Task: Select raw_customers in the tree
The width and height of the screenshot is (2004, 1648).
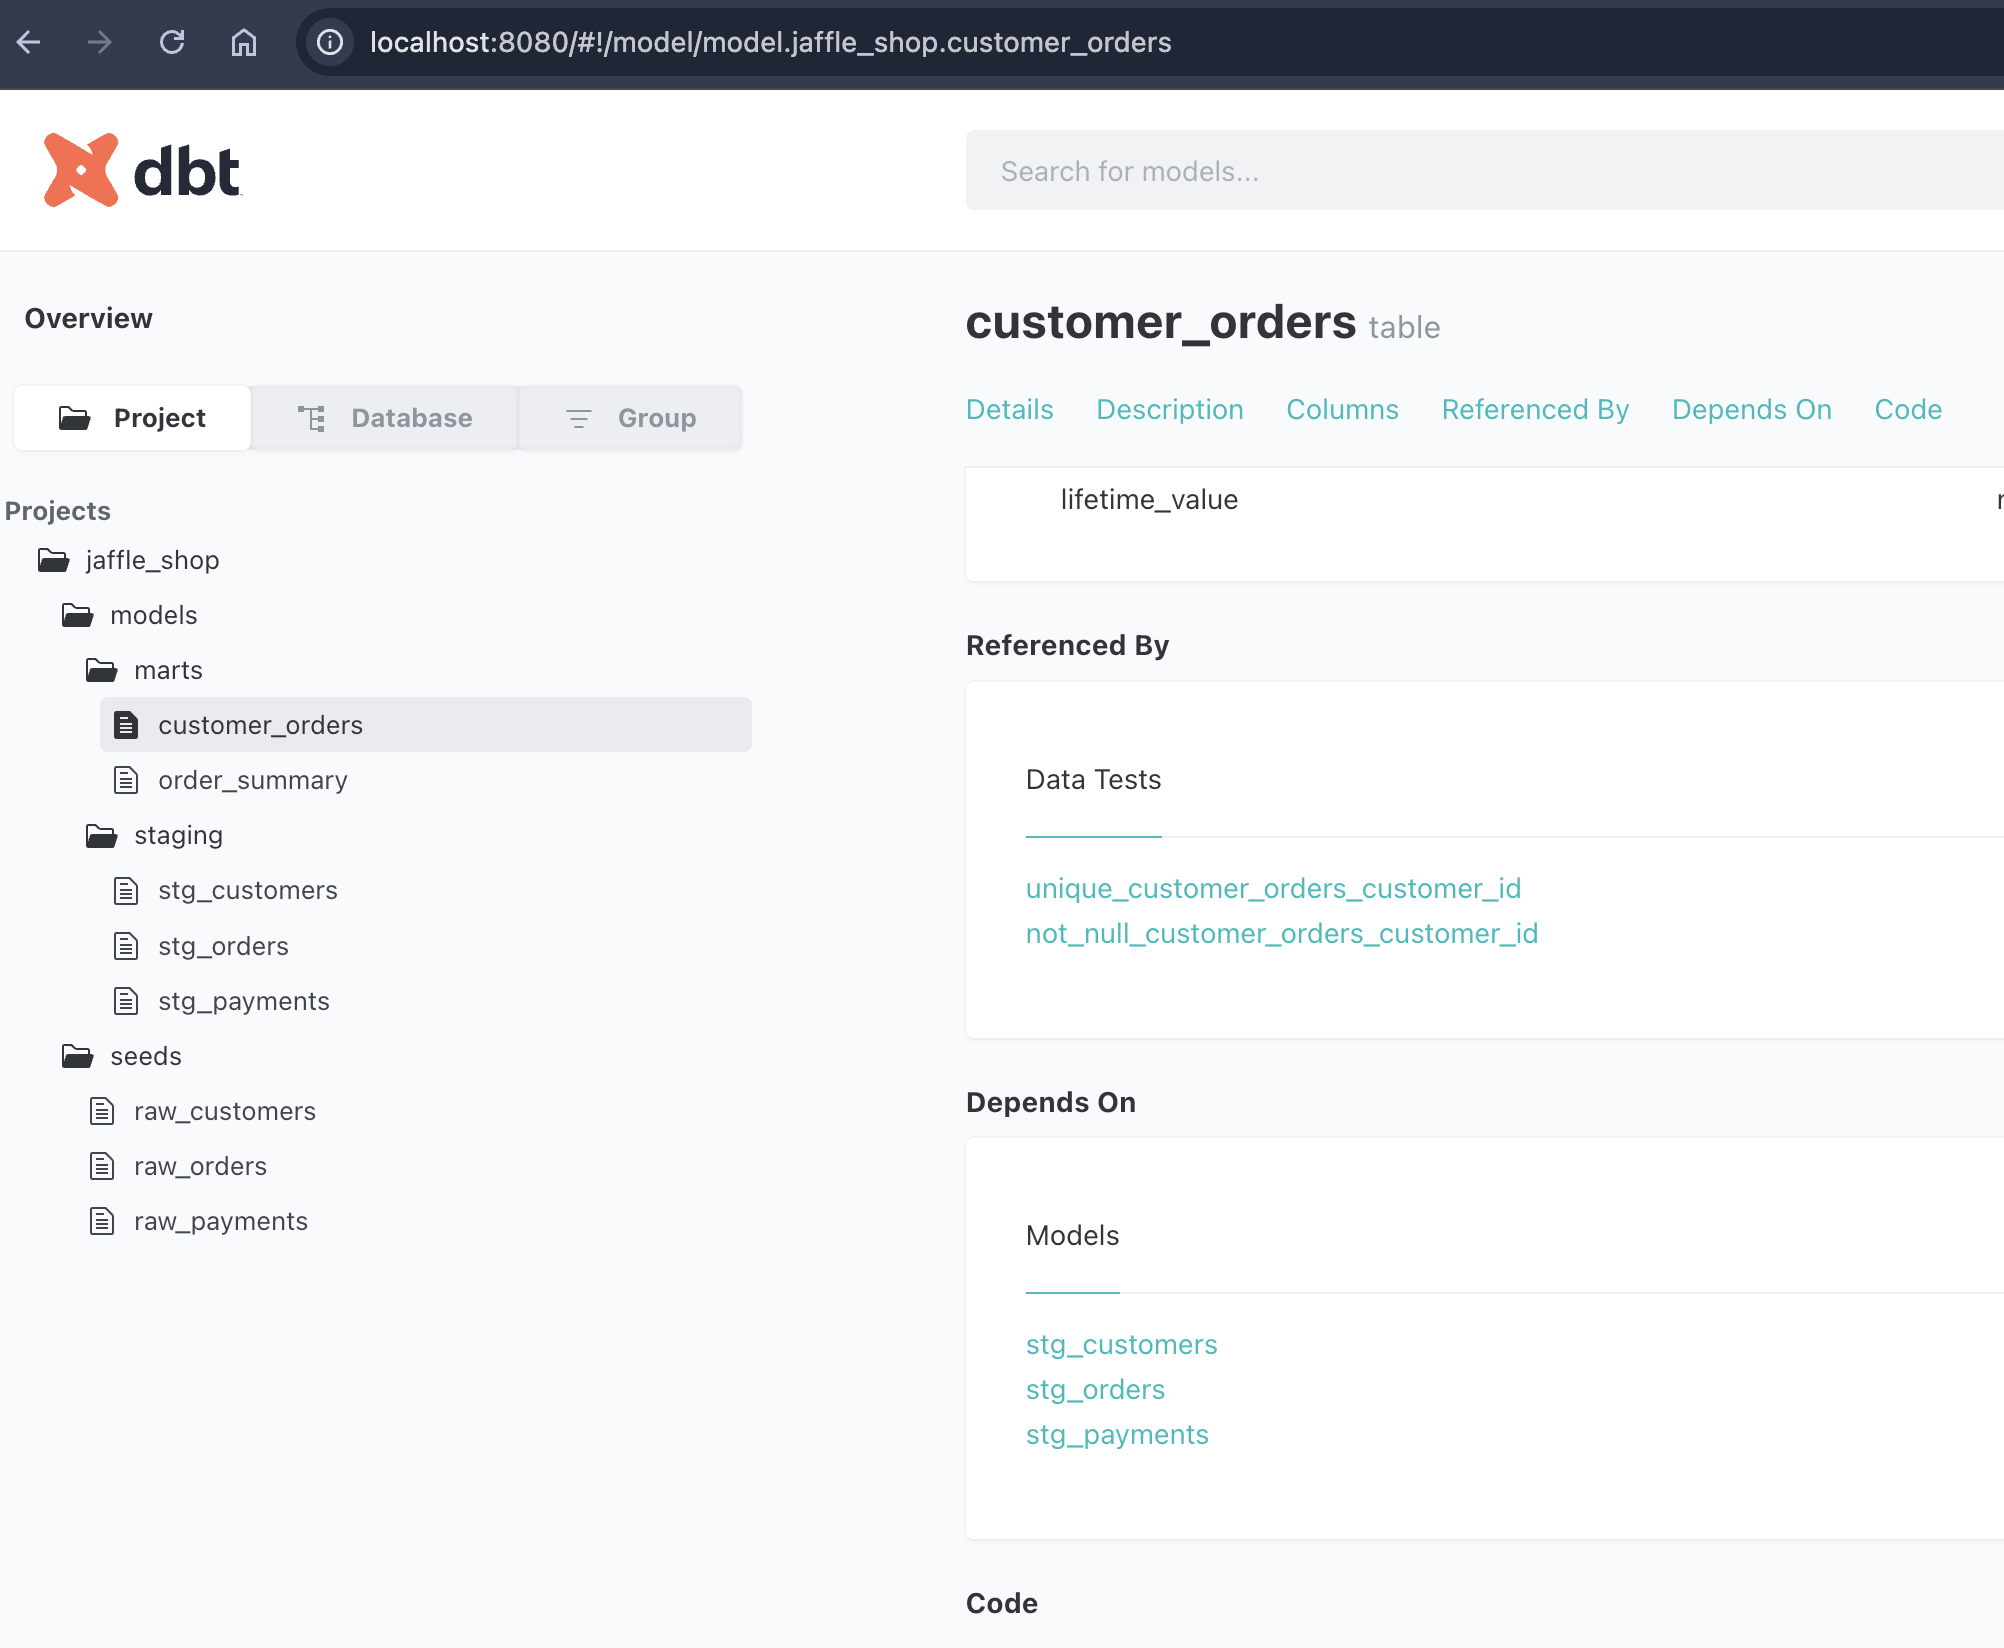Action: pos(225,1111)
